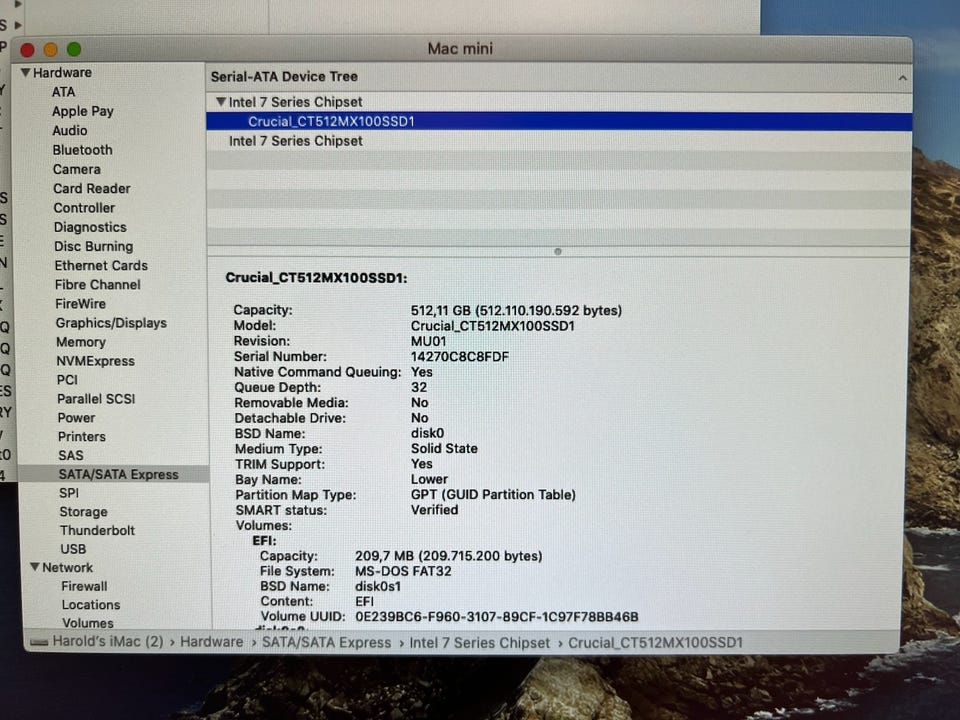Viewport: 960px width, 720px height.
Task: Open Apple Pay hardware info
Action: pos(83,111)
